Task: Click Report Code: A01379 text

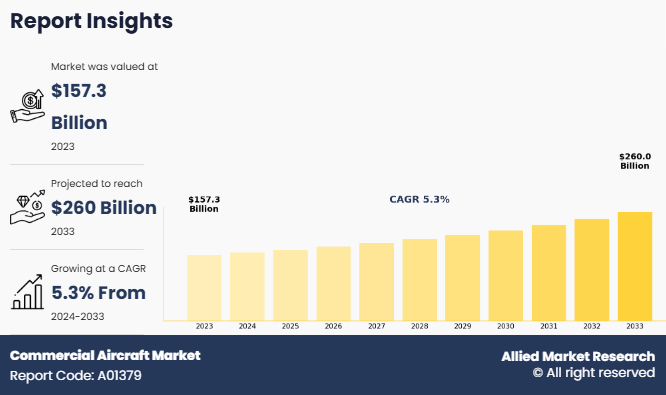Action: coord(76,375)
